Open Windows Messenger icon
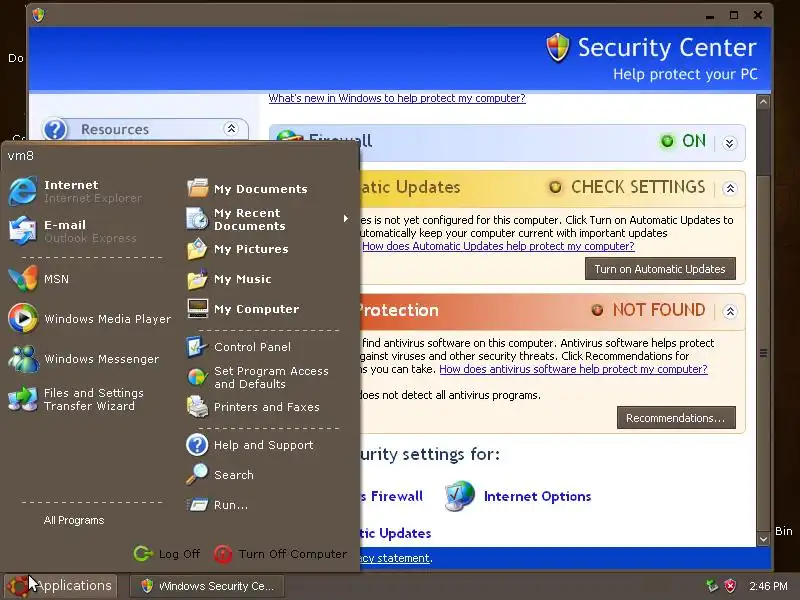The image size is (800, 600). coord(22,359)
